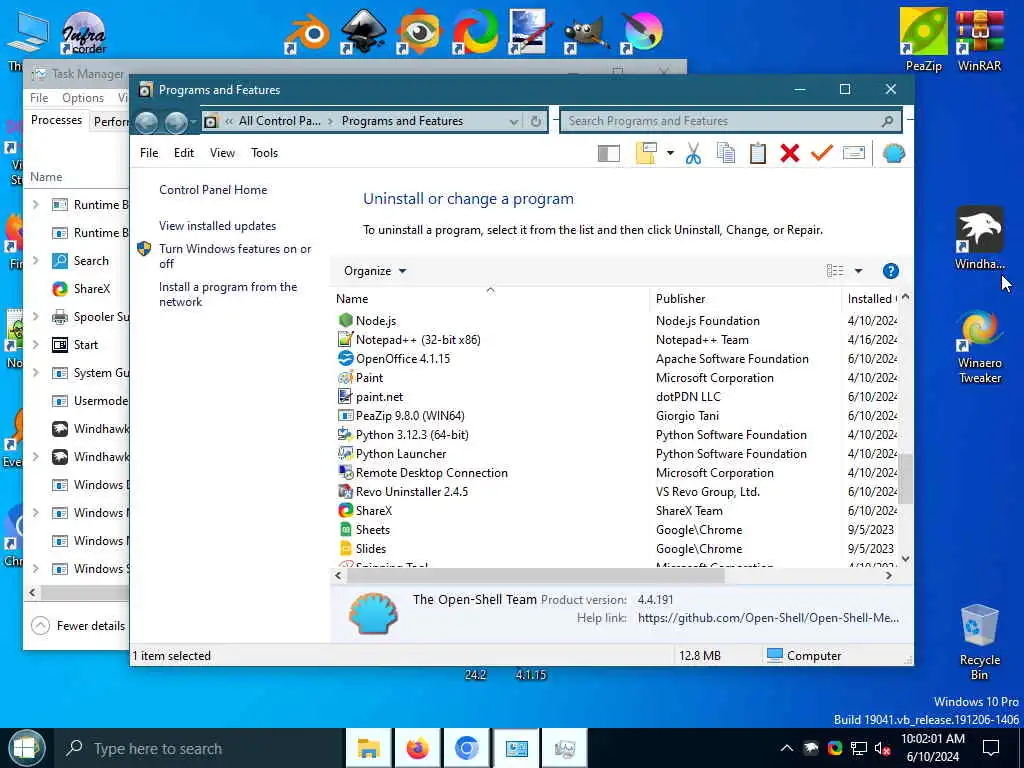Image resolution: width=1024 pixels, height=768 pixels.
Task: Toggle the navigation pane toolbar icon
Action: pyautogui.click(x=609, y=153)
